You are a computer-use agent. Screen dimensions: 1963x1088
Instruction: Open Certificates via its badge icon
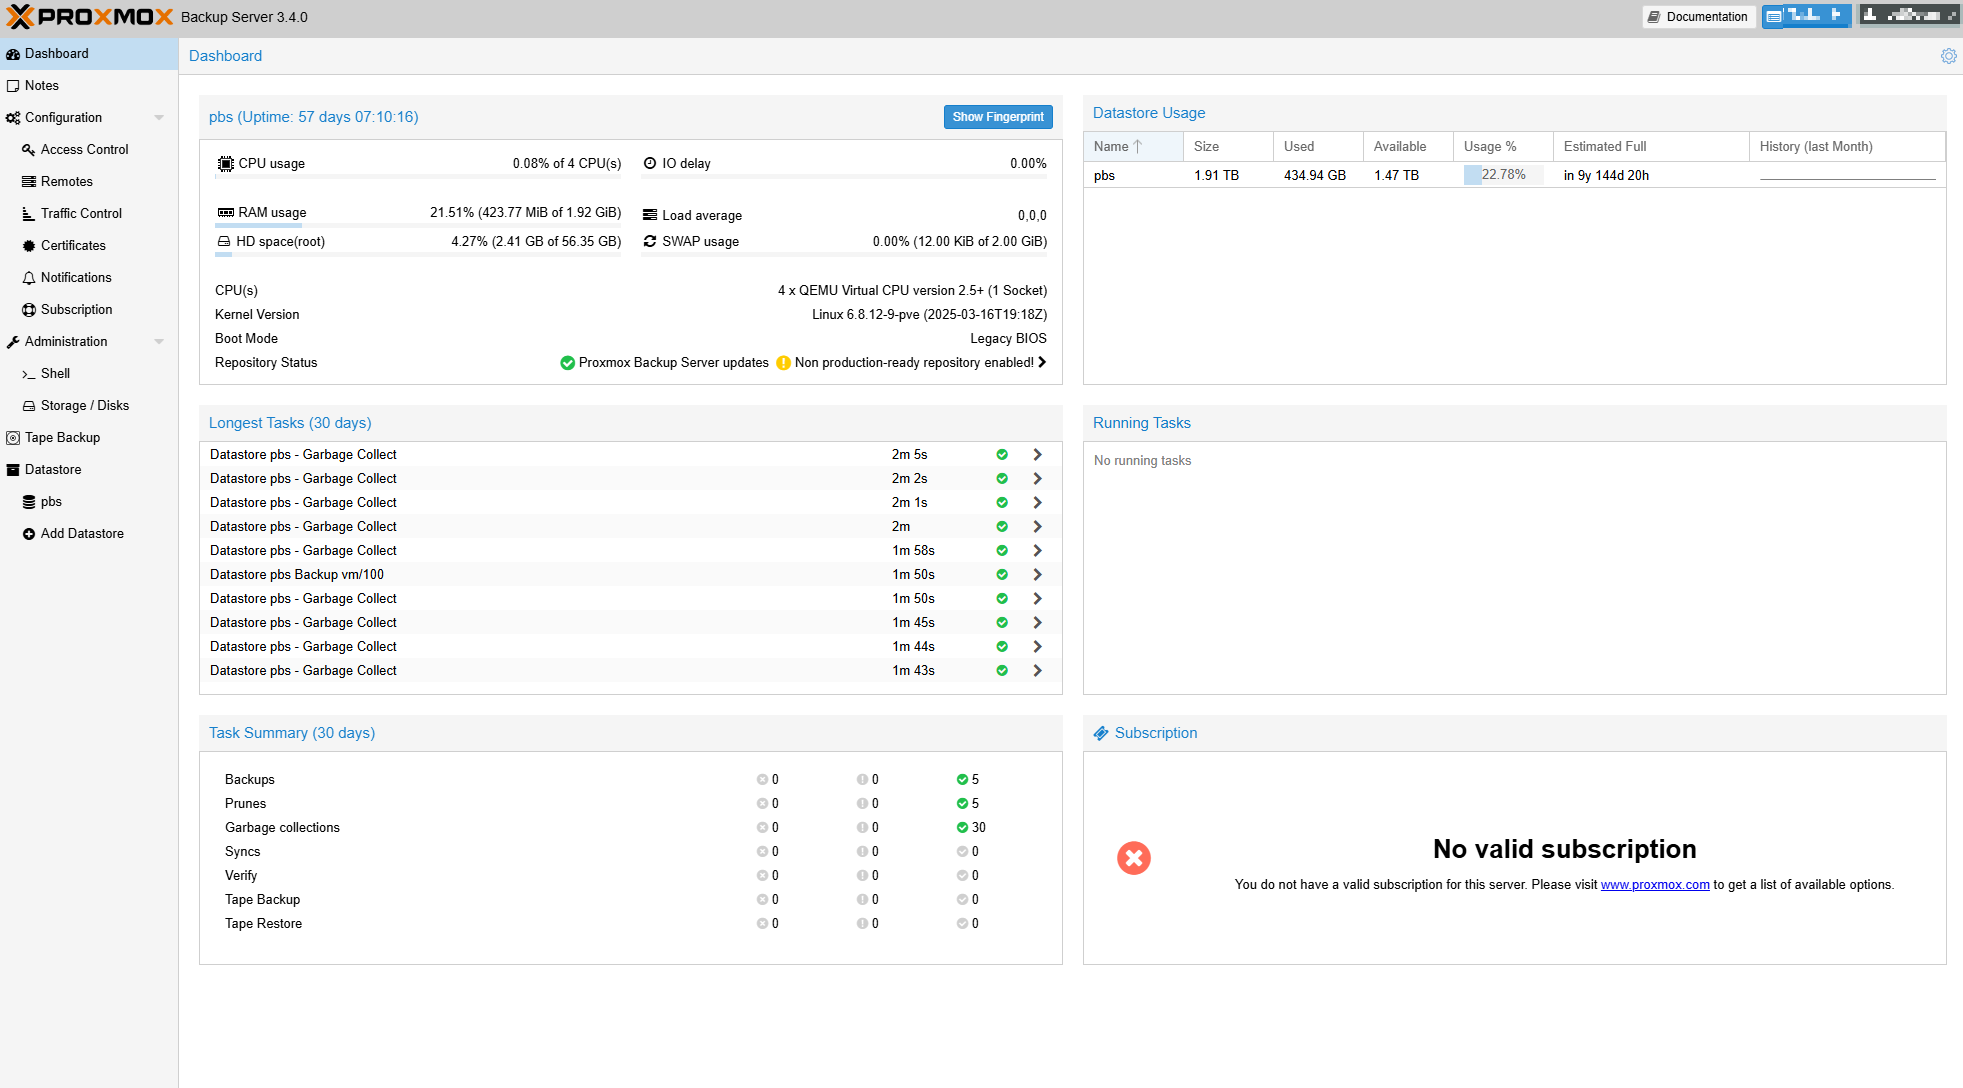point(29,246)
